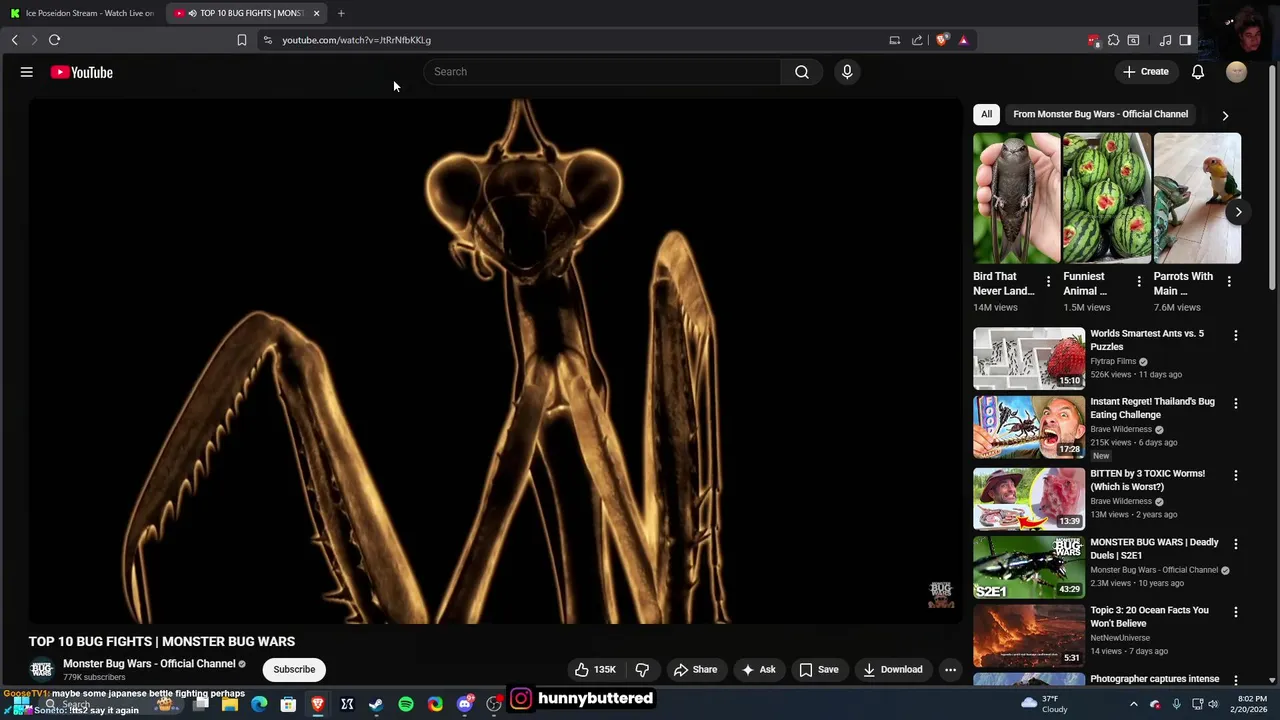
Task: Click the share page icon in address bar
Action: pyautogui.click(x=917, y=40)
